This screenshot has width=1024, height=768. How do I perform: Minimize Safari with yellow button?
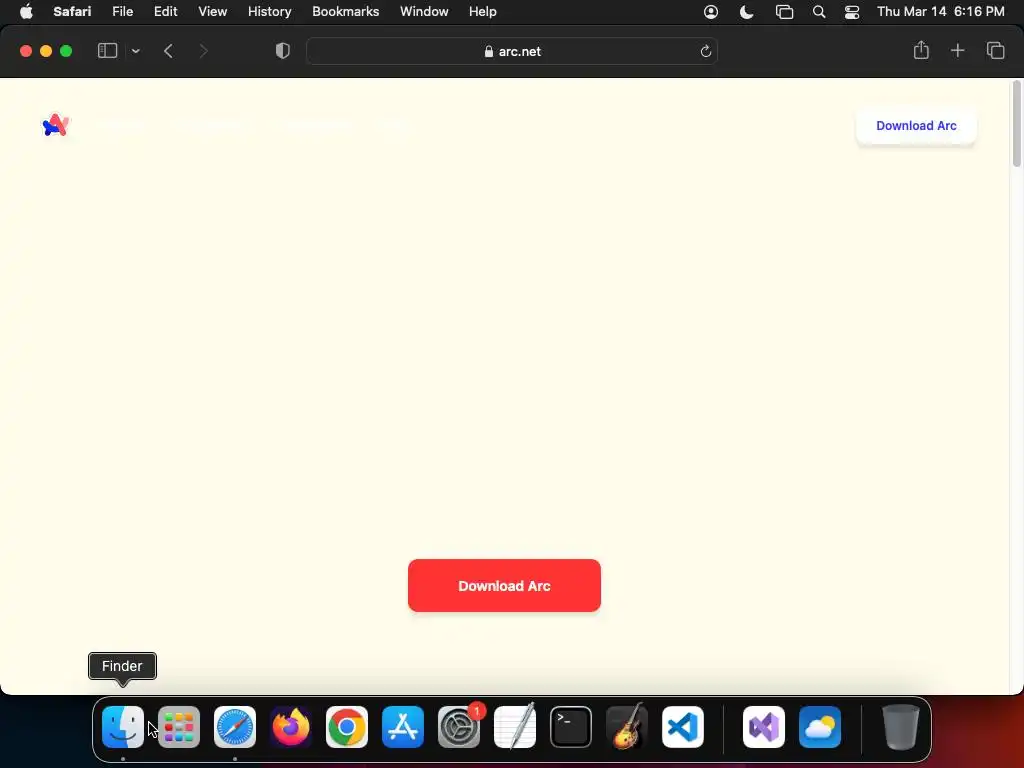click(46, 51)
